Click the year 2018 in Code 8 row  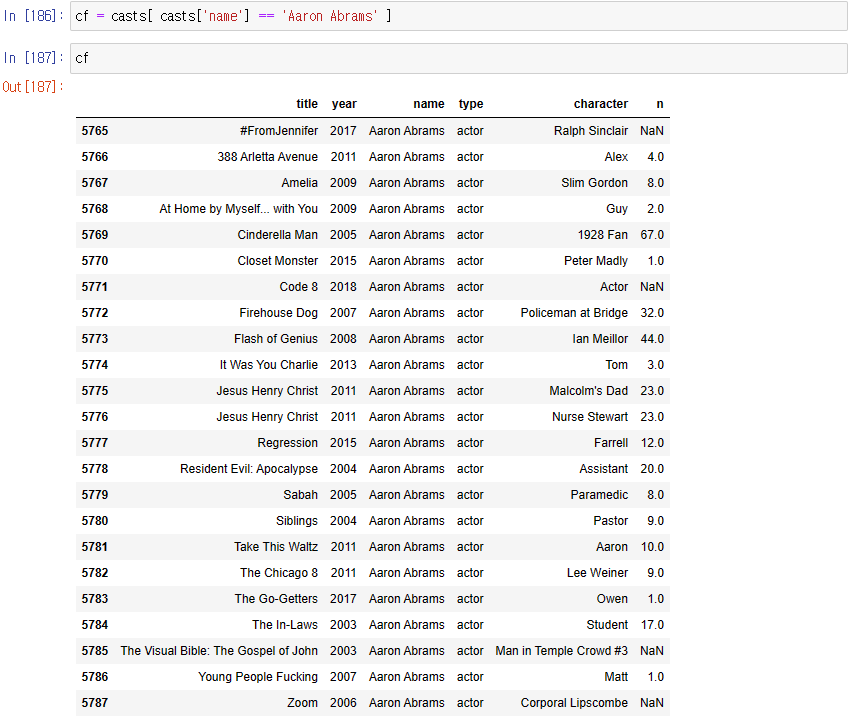[343, 287]
